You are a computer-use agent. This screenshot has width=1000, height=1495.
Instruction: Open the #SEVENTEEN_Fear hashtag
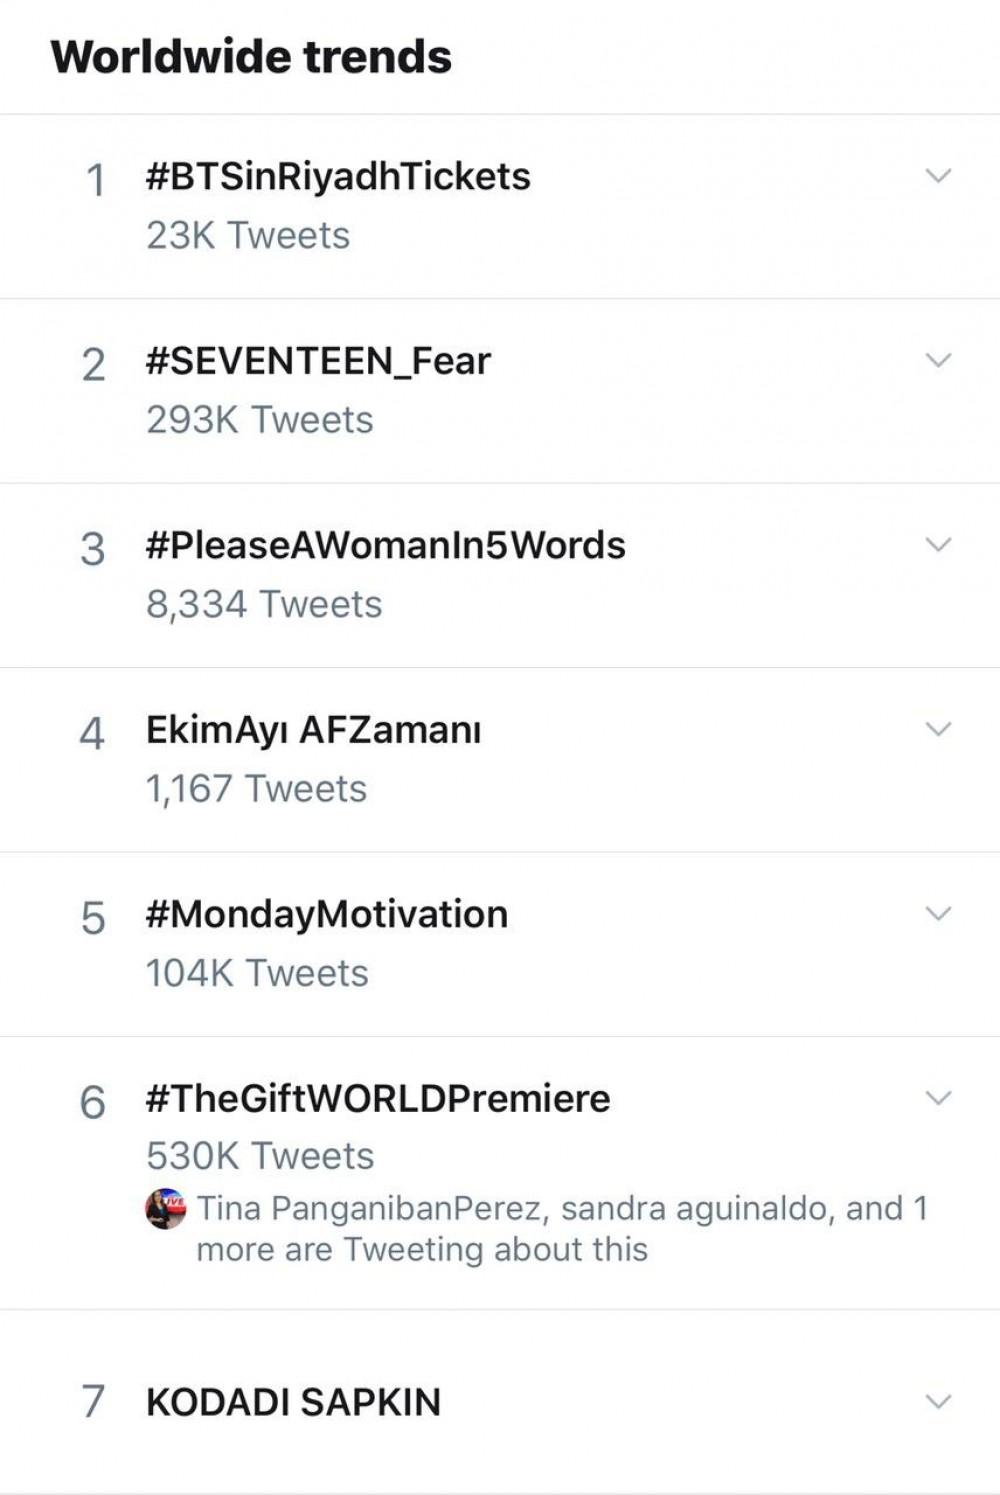(318, 361)
